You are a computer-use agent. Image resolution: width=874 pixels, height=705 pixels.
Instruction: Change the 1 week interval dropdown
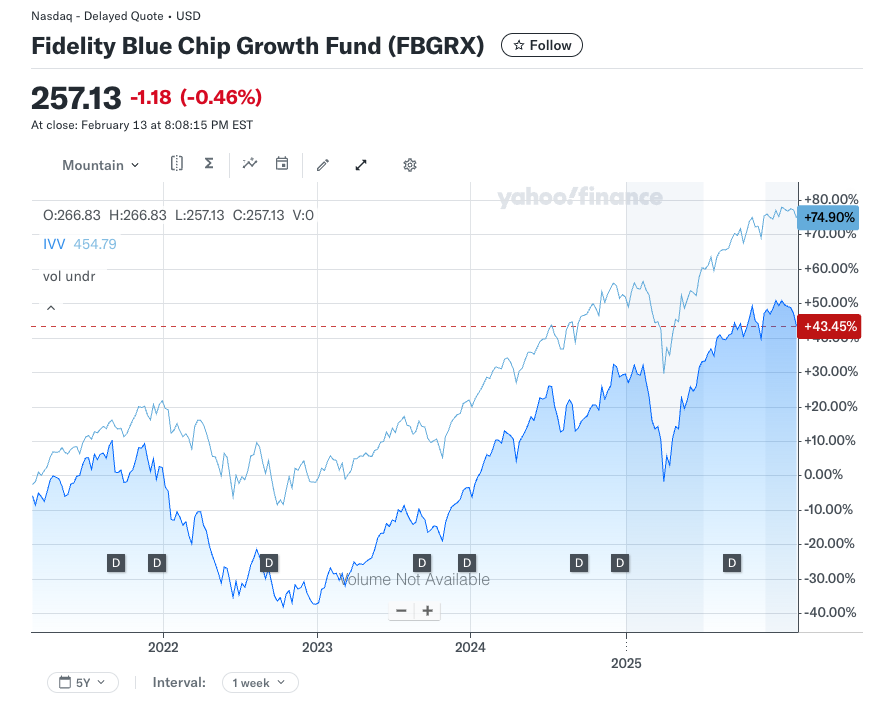pos(260,682)
